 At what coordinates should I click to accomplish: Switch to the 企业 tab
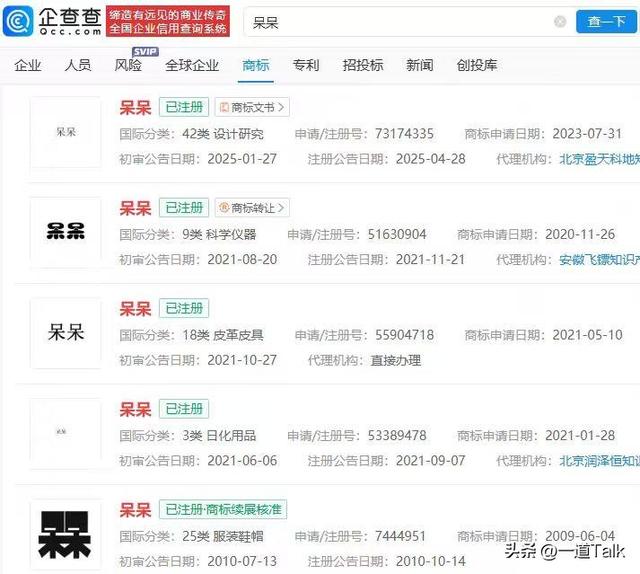click(x=28, y=65)
